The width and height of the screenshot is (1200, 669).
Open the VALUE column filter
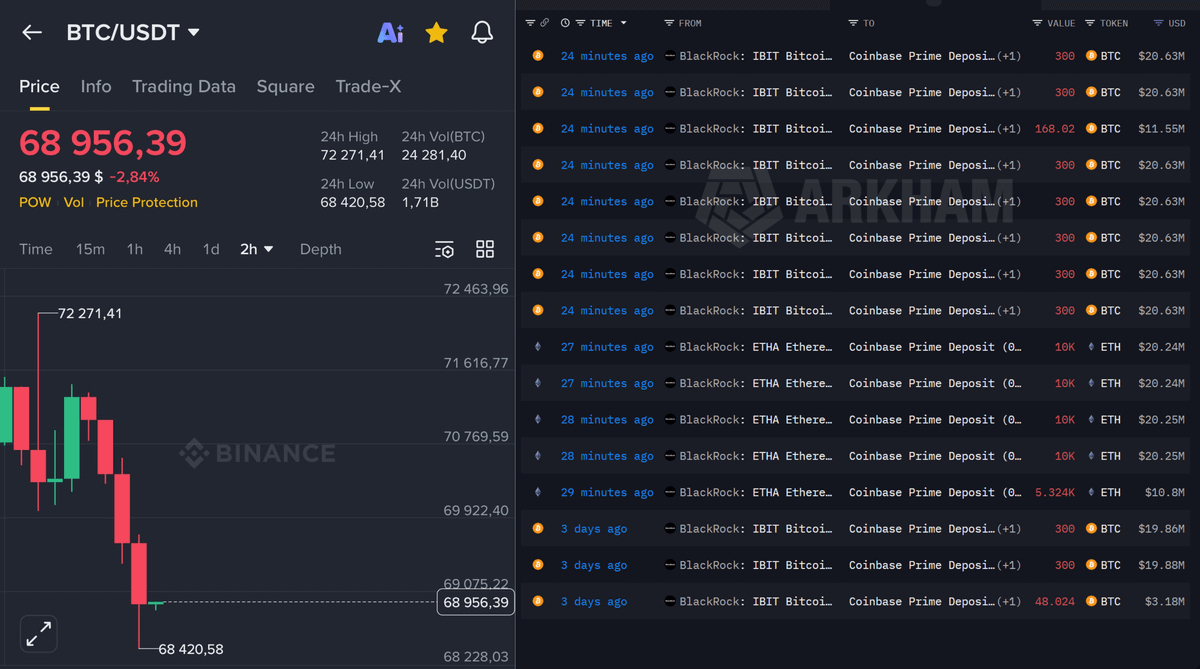(1038, 23)
